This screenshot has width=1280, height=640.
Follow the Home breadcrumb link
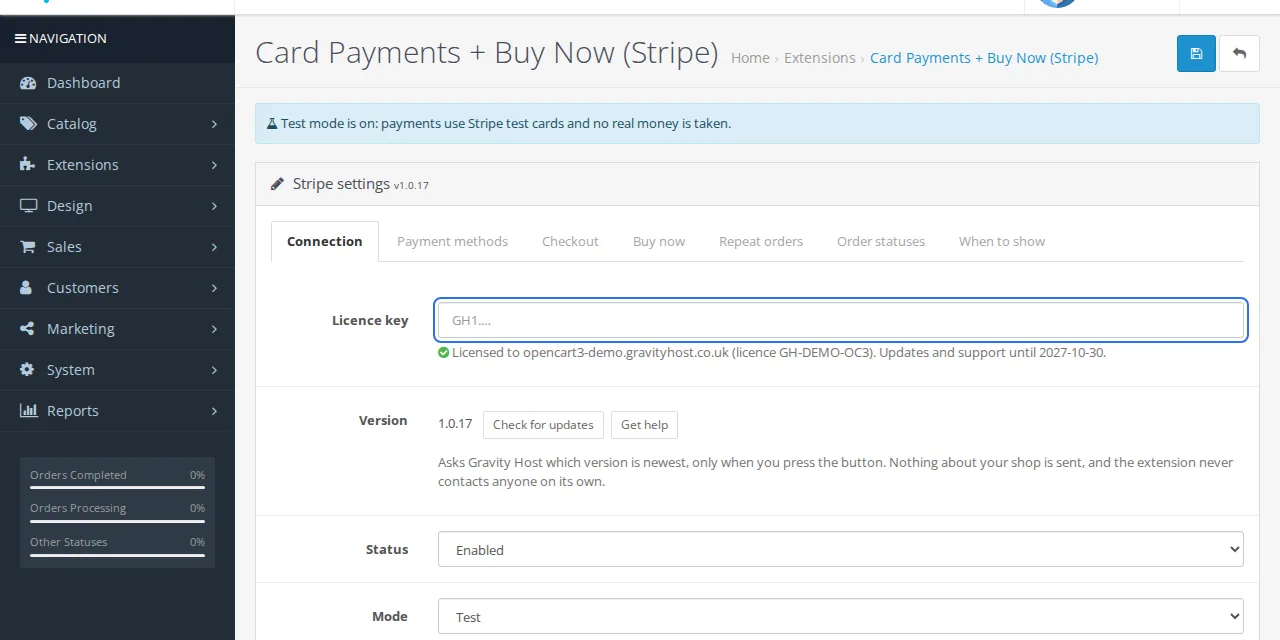click(750, 58)
